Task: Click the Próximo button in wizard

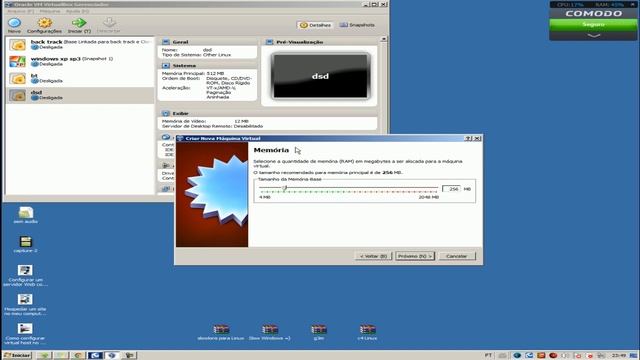Action: pos(415,256)
